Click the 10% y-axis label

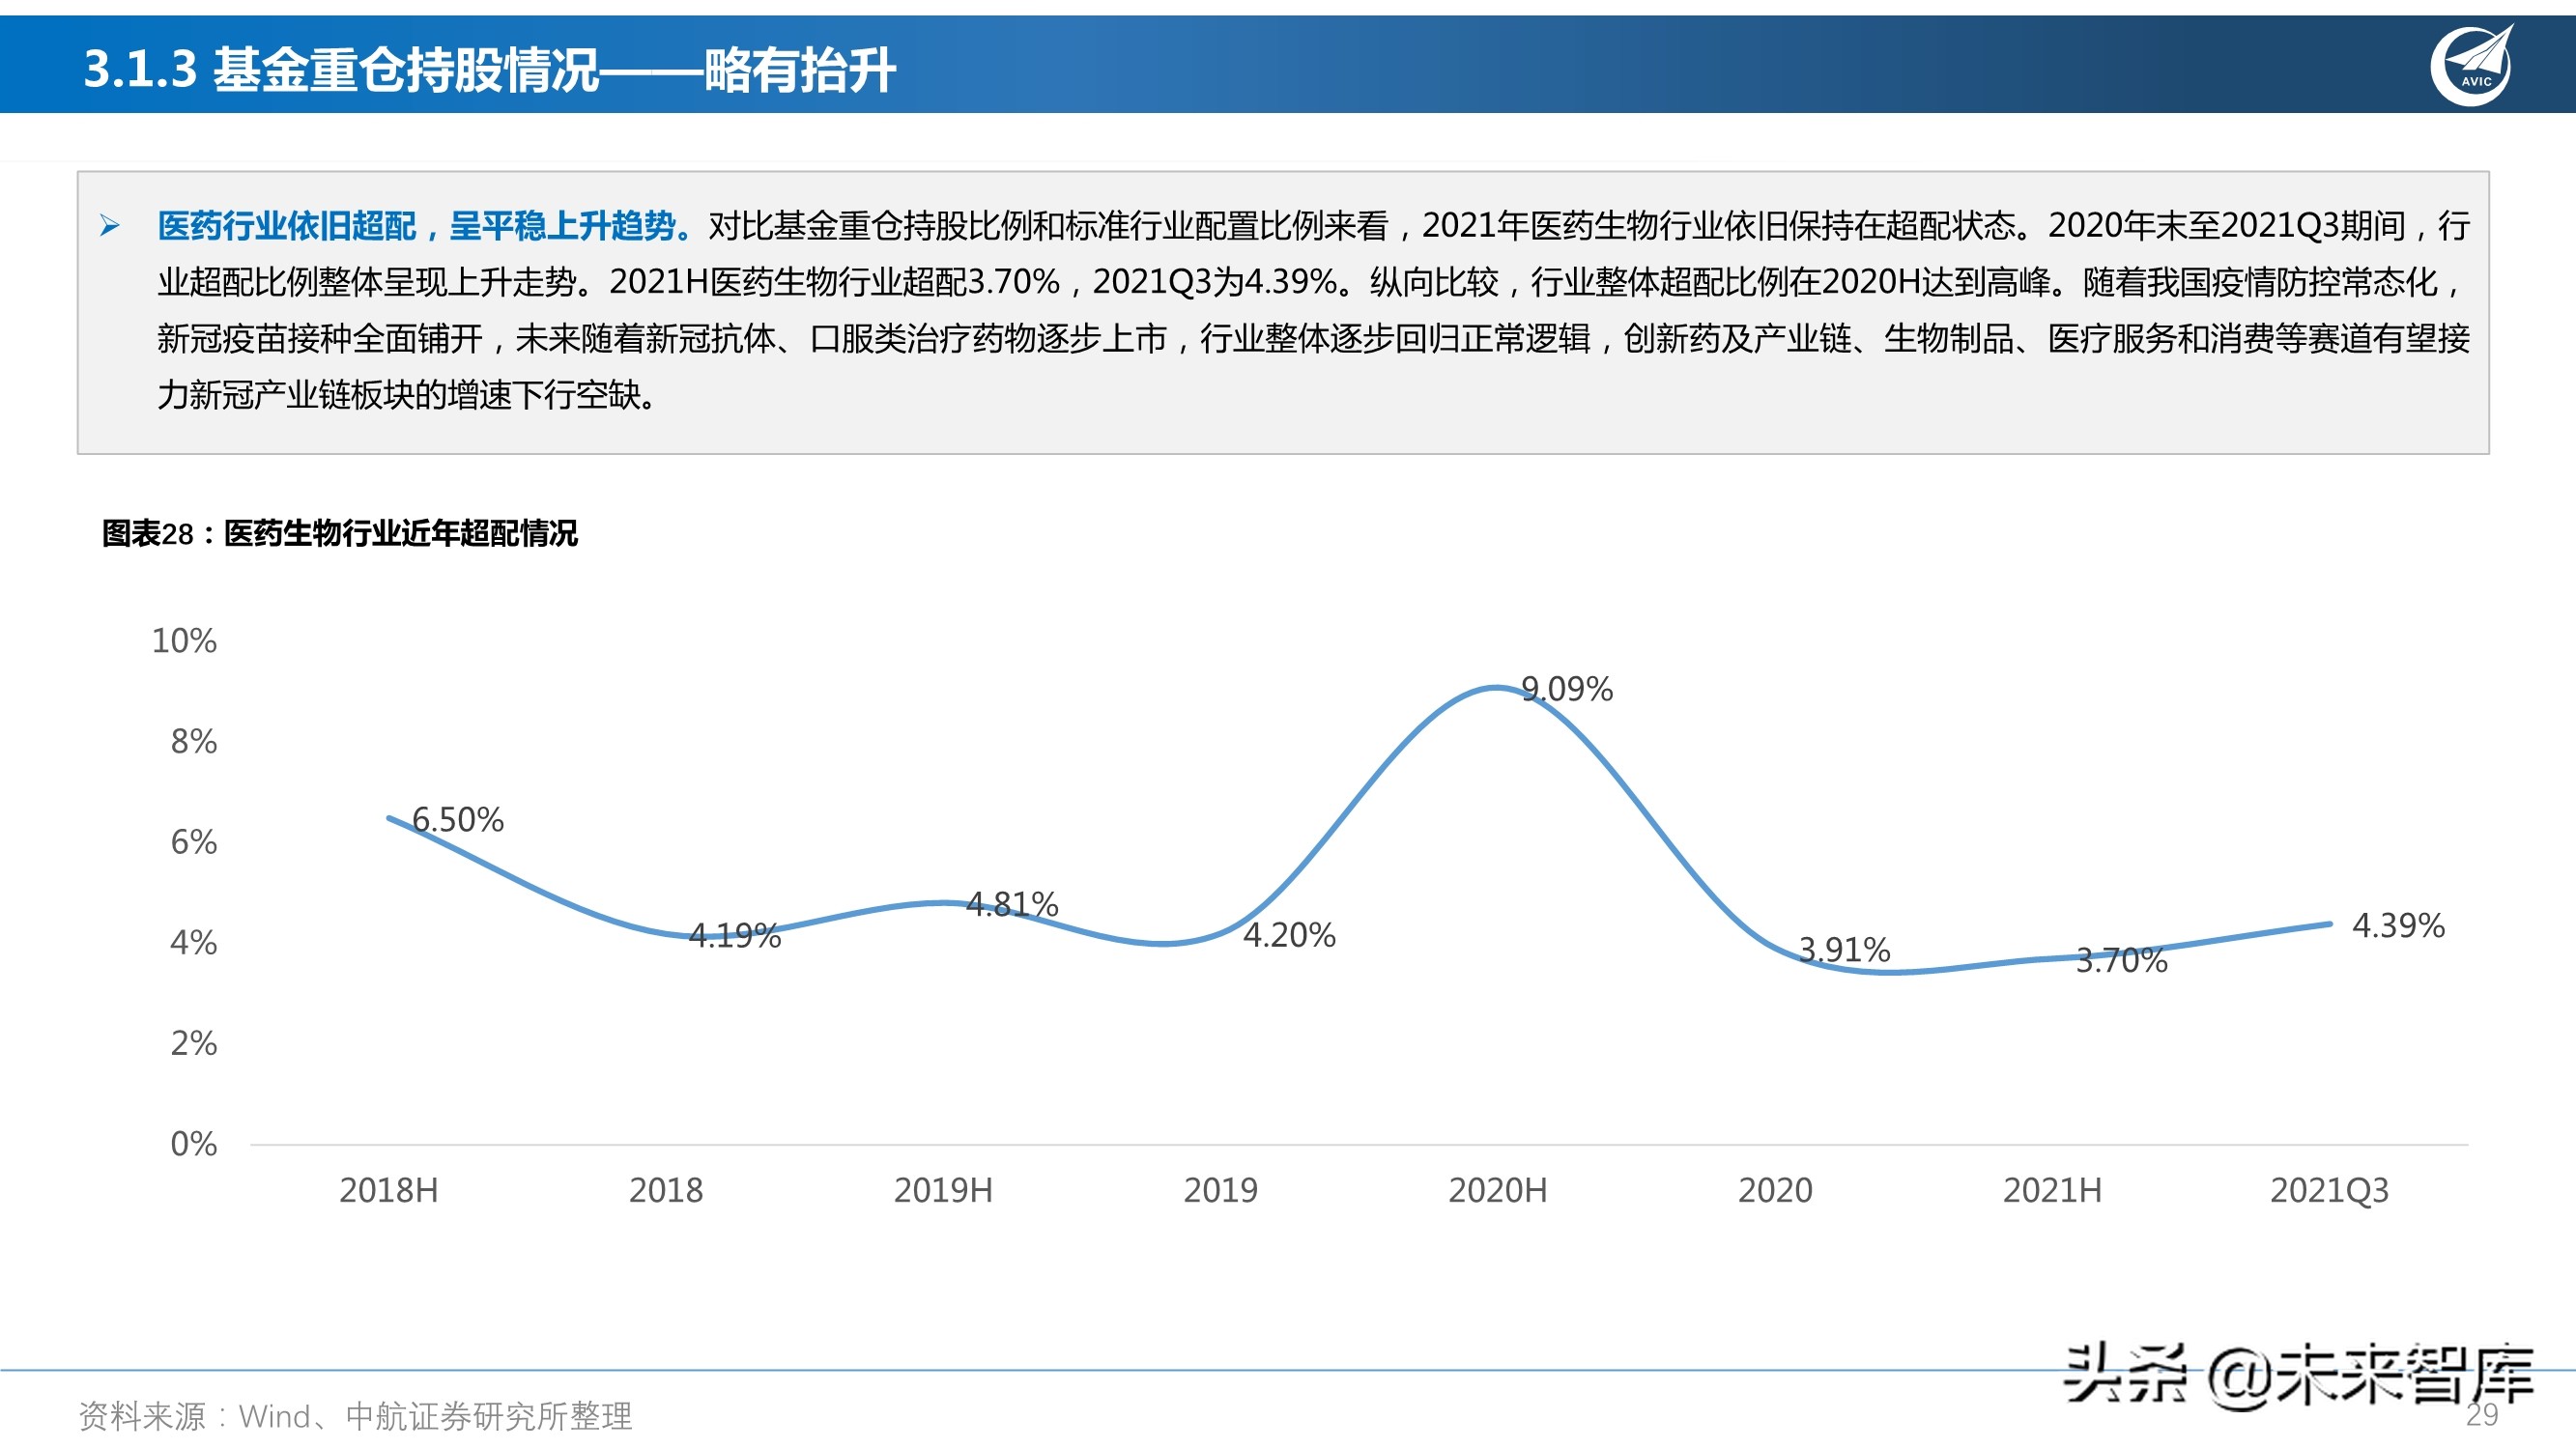[184, 641]
